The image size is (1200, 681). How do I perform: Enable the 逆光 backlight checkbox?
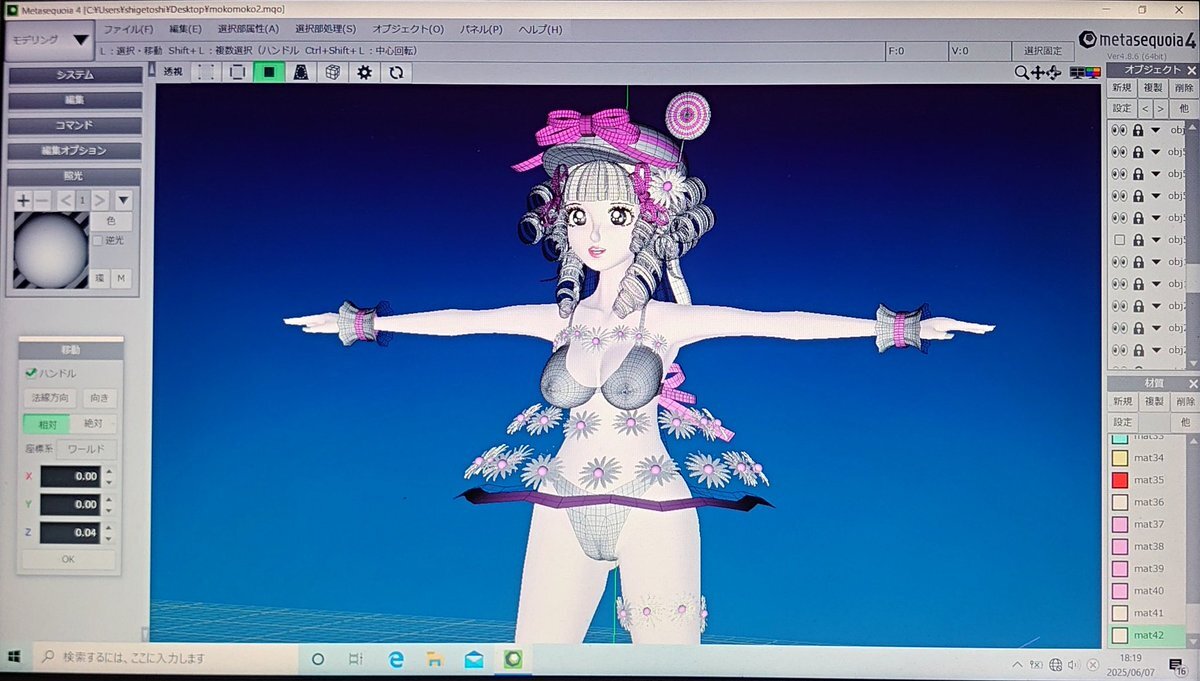click(97, 241)
